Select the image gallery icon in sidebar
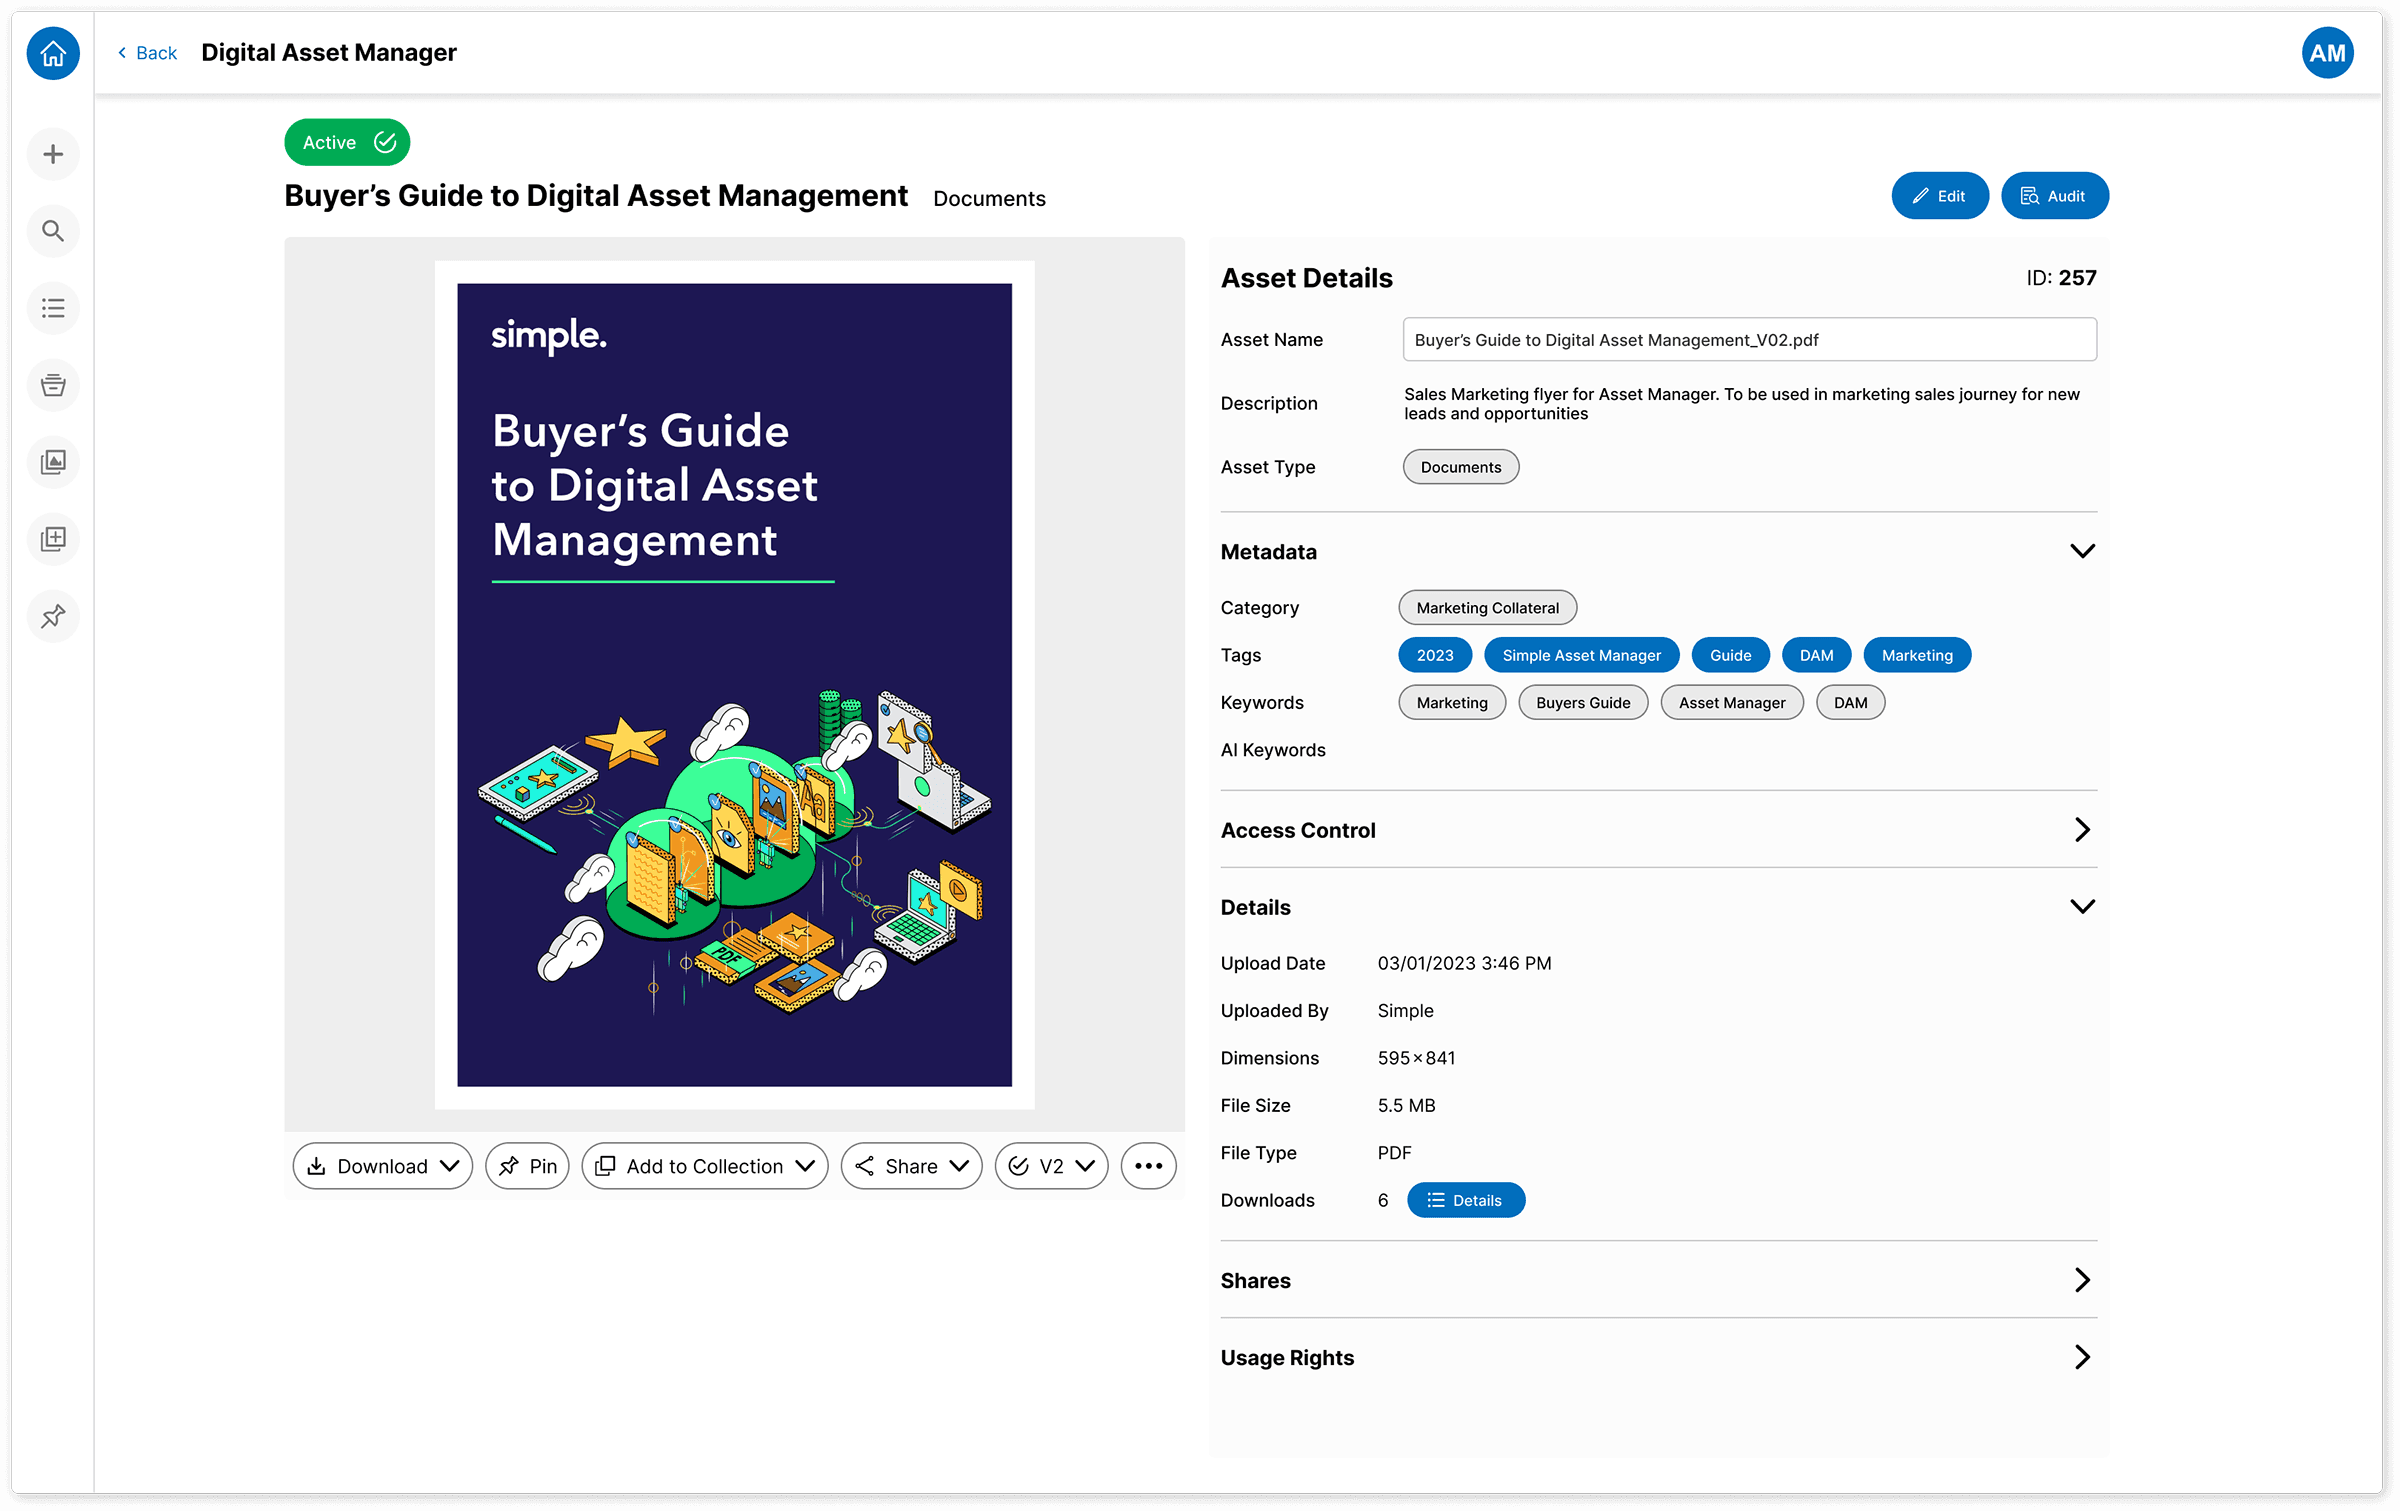The width and height of the screenshot is (2400, 1511). tap(52, 462)
